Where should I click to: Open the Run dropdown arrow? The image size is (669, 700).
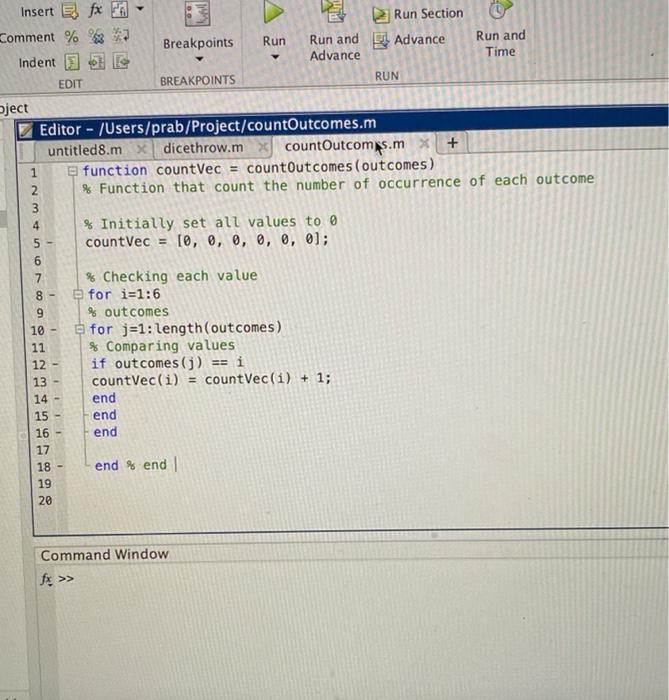click(x=275, y=57)
